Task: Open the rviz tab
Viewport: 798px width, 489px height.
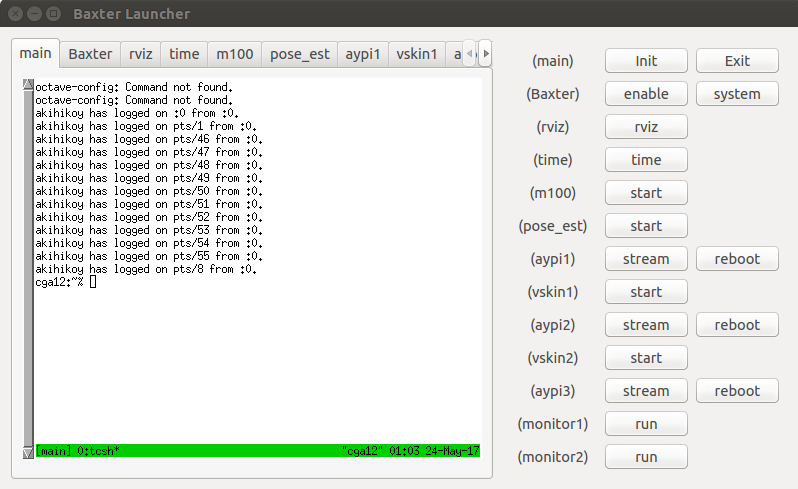Action: [140, 54]
